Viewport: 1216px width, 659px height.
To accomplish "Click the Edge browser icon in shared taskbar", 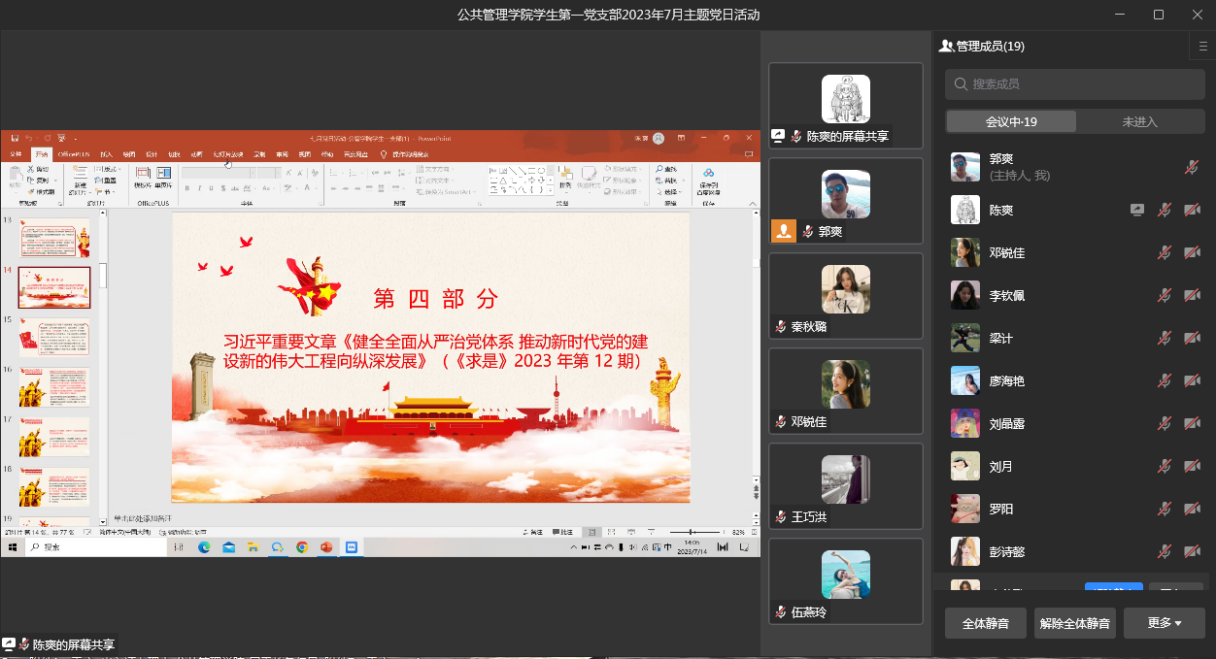I will 205,548.
